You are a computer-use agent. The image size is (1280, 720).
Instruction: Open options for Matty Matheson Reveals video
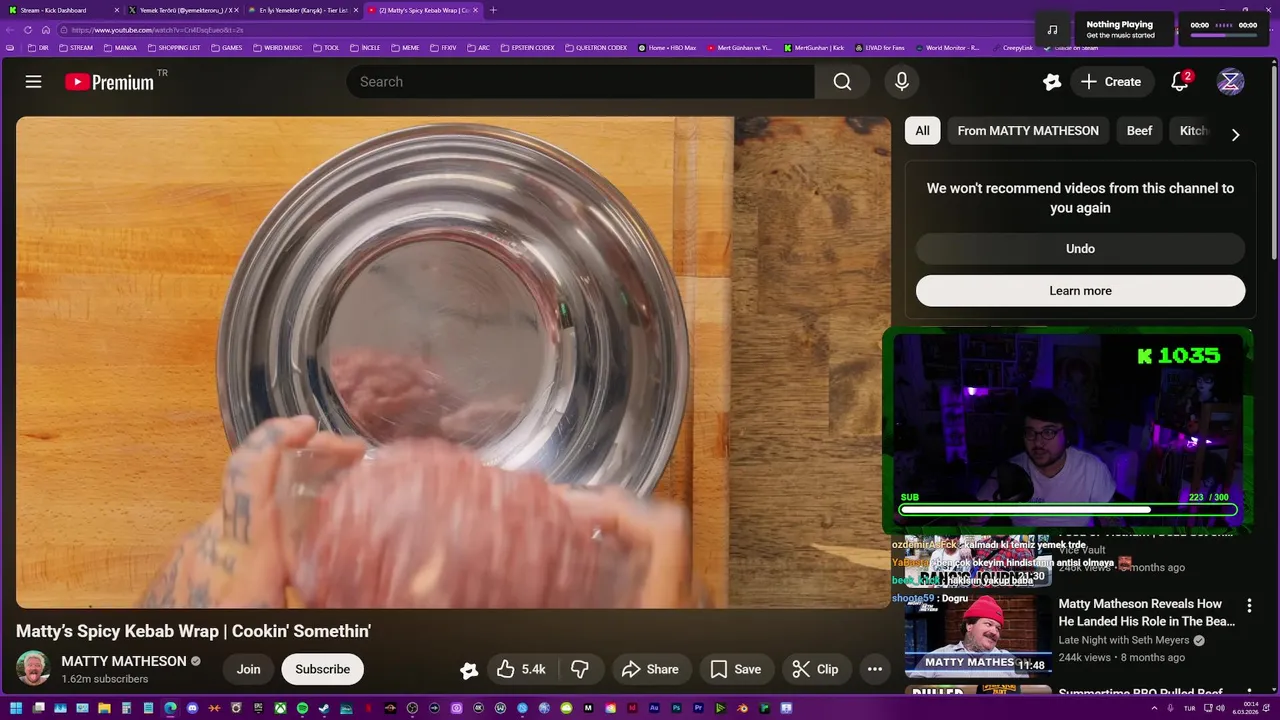click(1248, 605)
